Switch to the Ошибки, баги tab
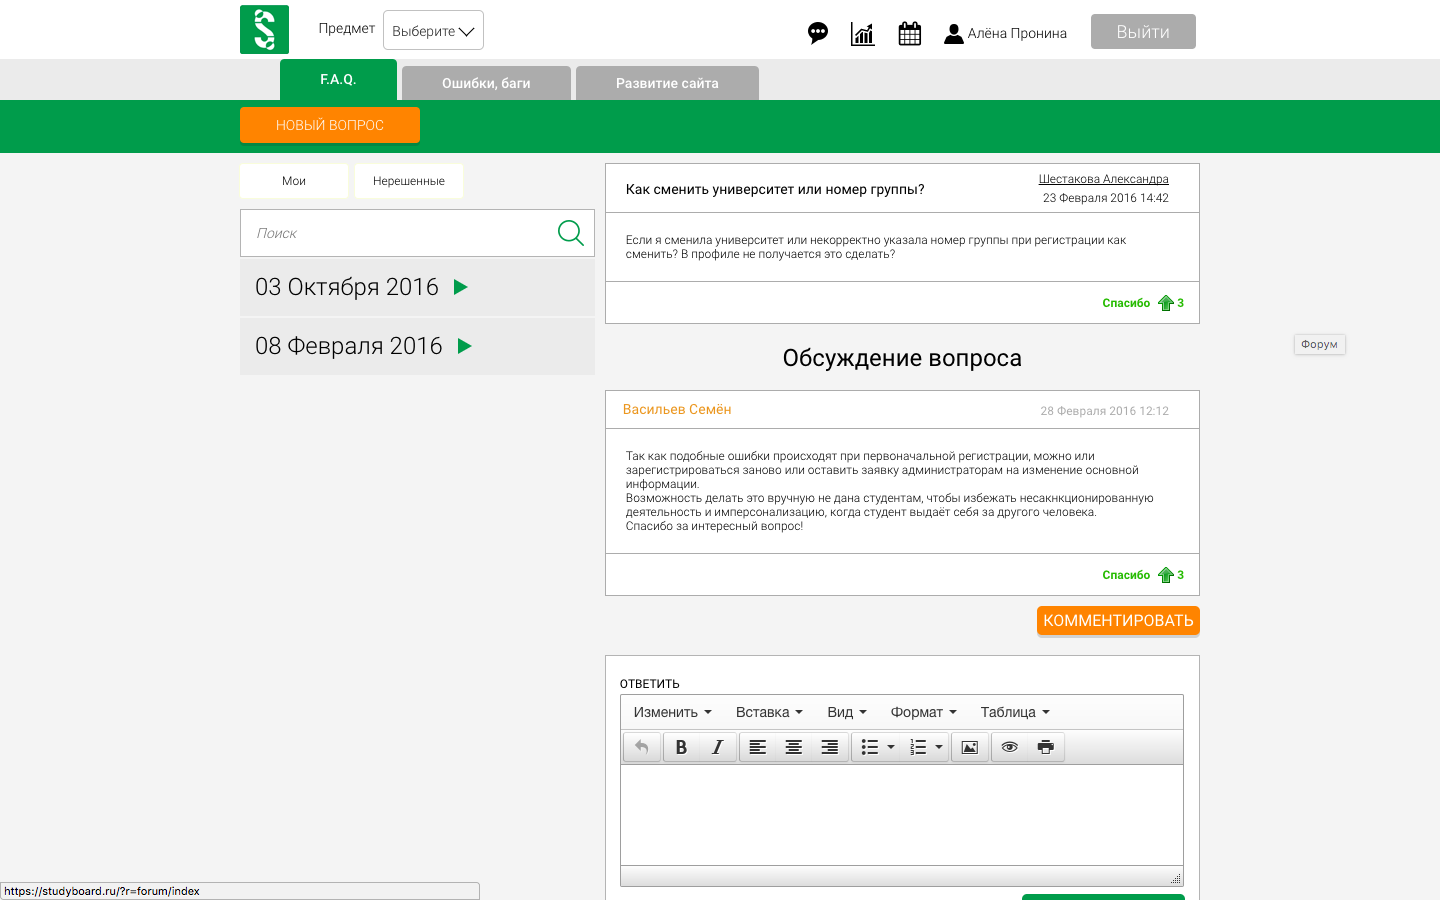This screenshot has width=1440, height=900. 486,83
